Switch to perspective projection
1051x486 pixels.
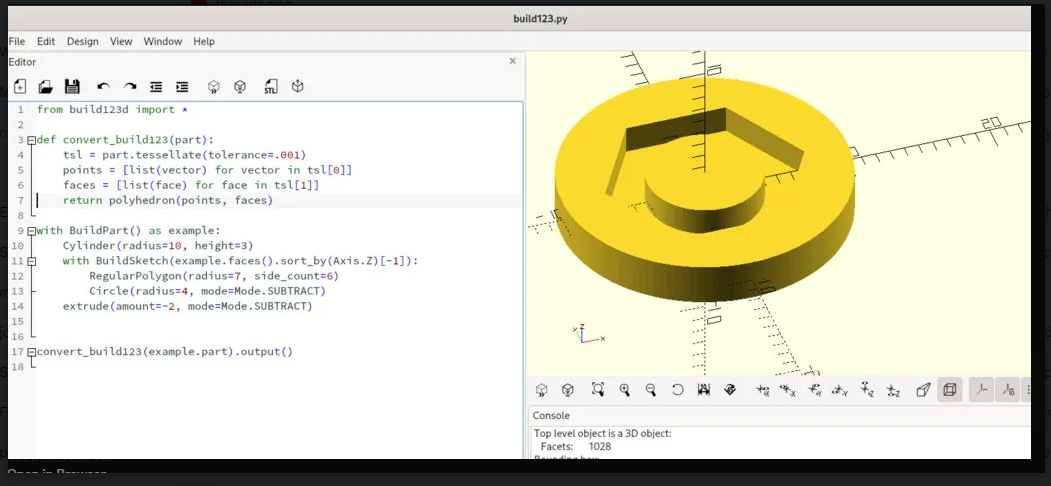pos(923,390)
